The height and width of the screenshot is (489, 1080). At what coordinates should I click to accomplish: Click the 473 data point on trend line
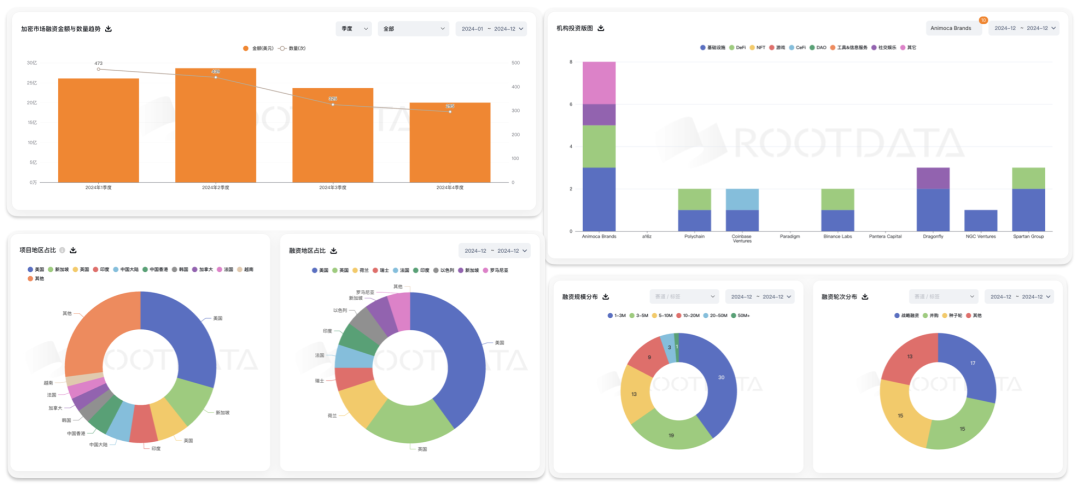pyautogui.click(x=98, y=69)
